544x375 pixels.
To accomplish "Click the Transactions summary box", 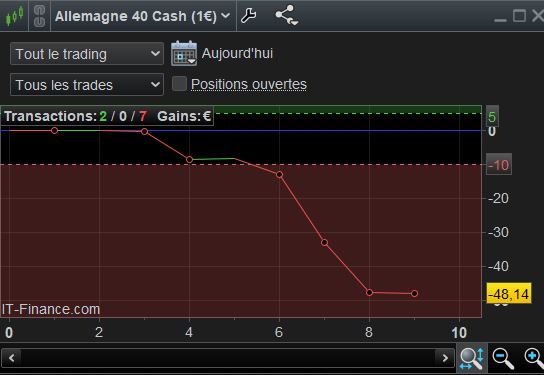I will [x=107, y=116].
